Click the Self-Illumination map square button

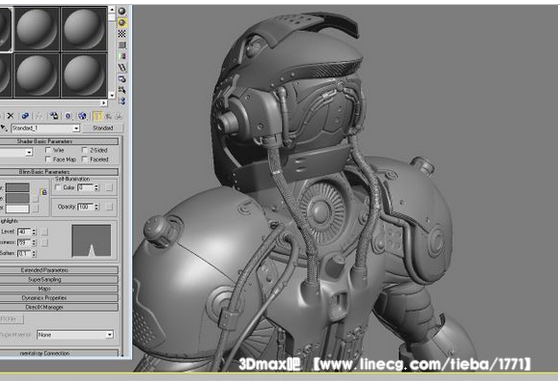coord(109,187)
